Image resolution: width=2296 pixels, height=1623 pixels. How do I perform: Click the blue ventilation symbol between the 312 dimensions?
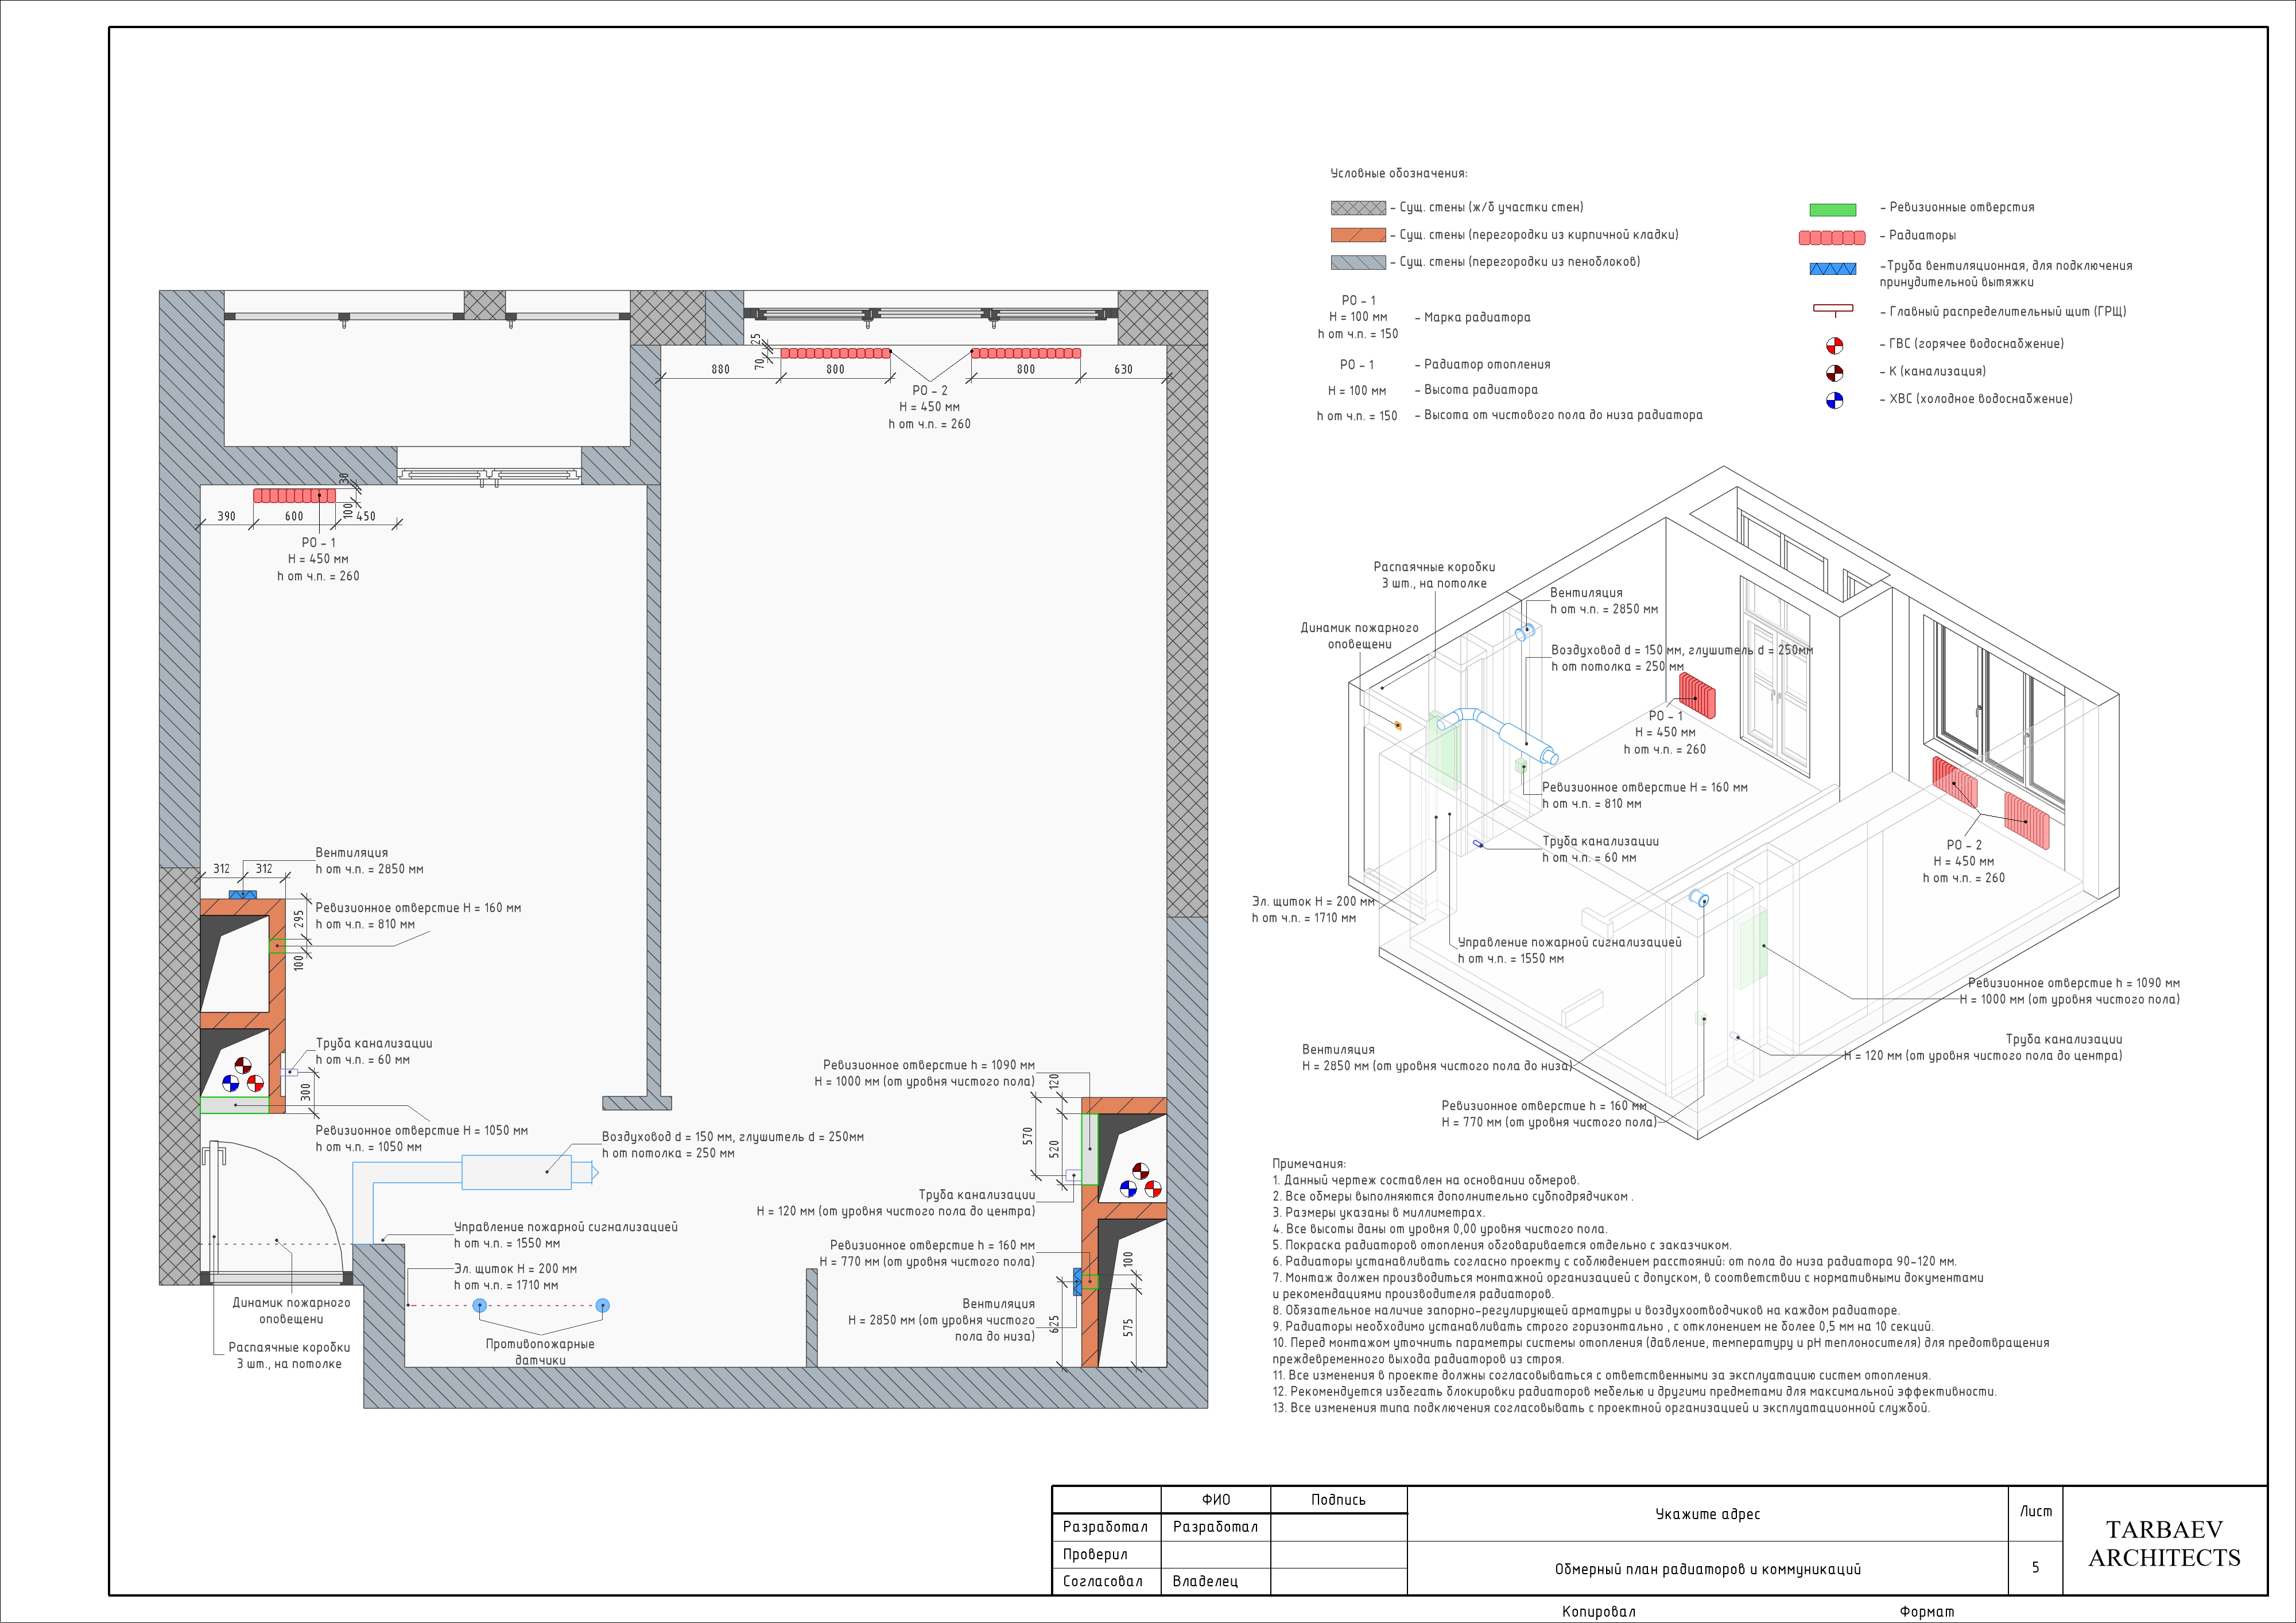pyautogui.click(x=242, y=895)
